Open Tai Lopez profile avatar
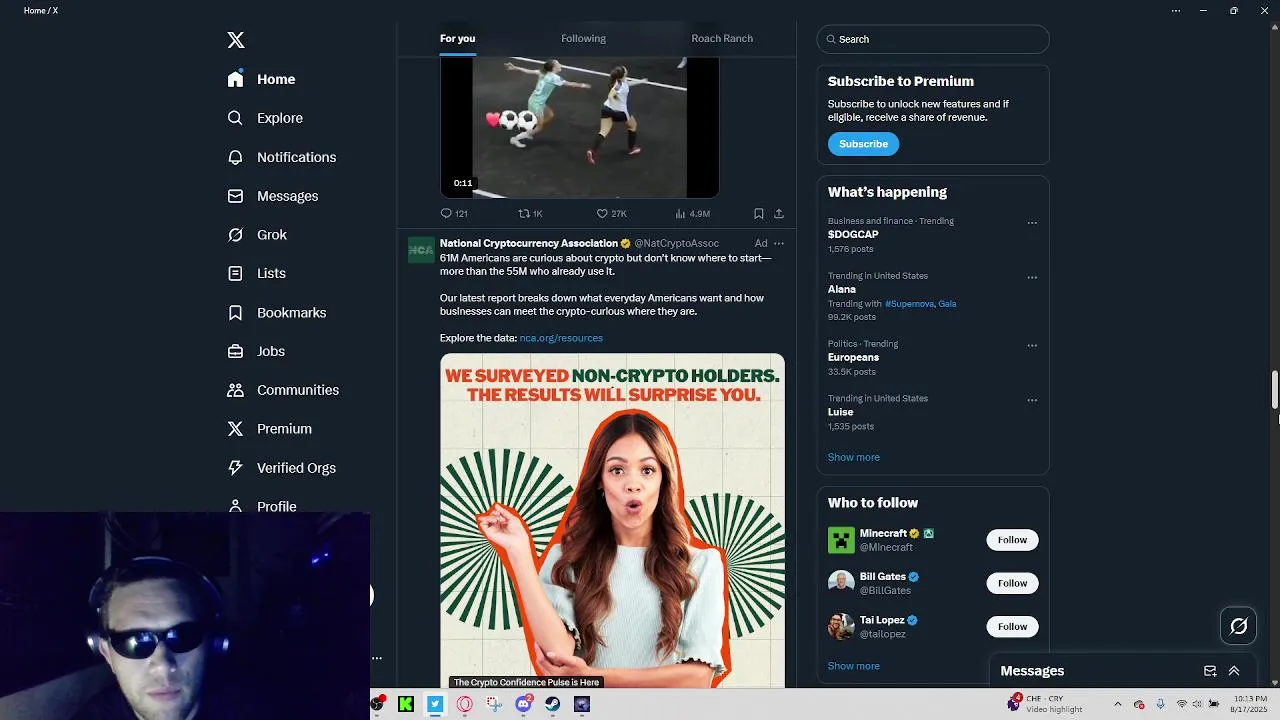 [841, 627]
